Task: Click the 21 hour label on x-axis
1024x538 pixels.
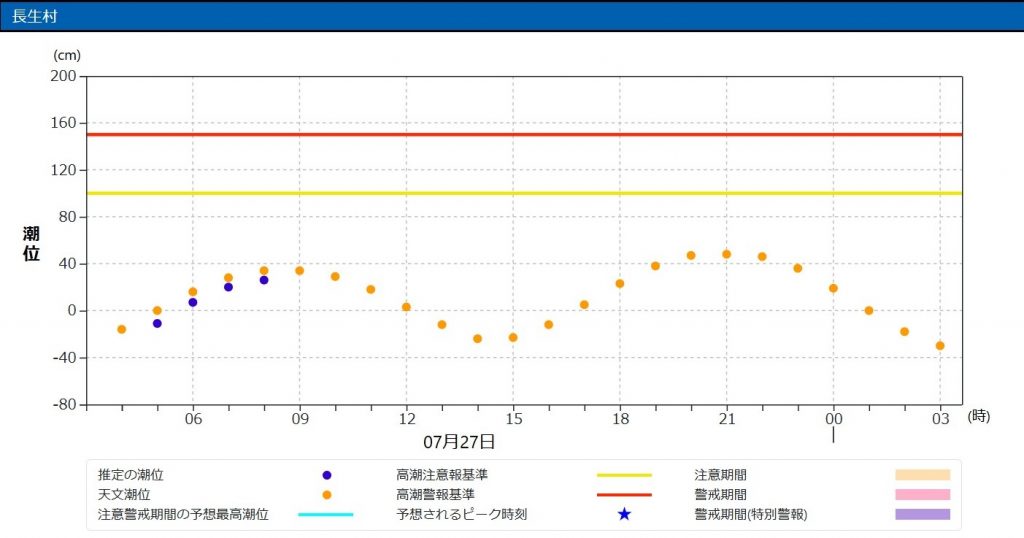Action: pyautogui.click(x=727, y=419)
